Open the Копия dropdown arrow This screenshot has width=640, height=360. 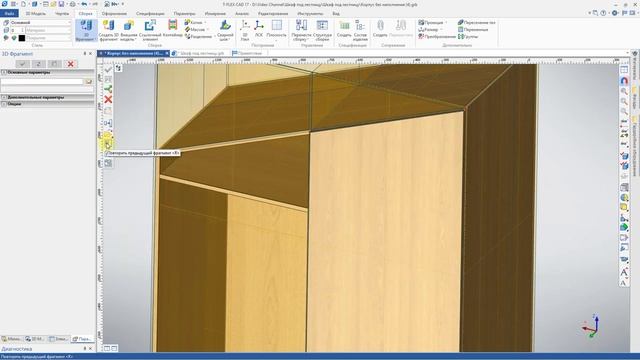point(205,22)
